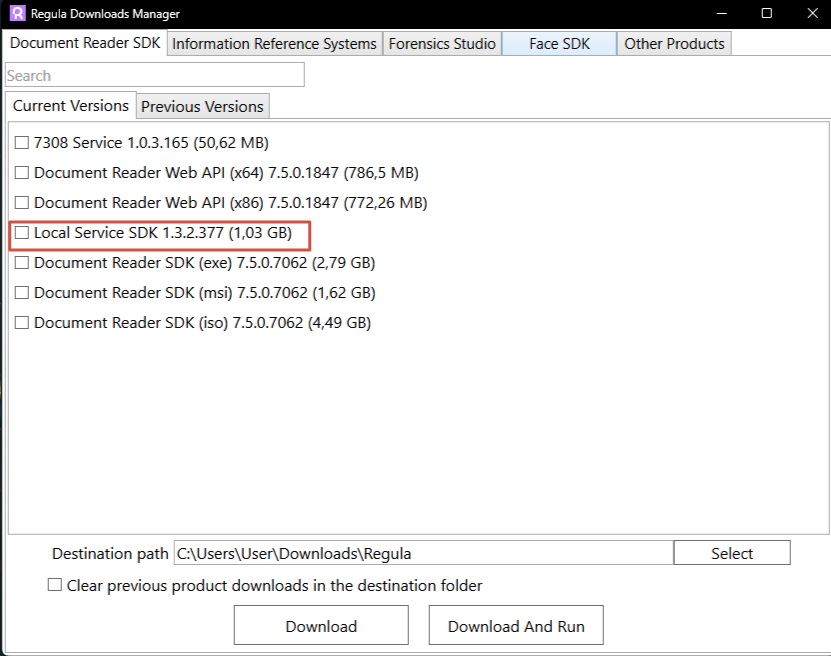Focus the Search input field
Viewport: 831px width, 656px height.
point(155,75)
